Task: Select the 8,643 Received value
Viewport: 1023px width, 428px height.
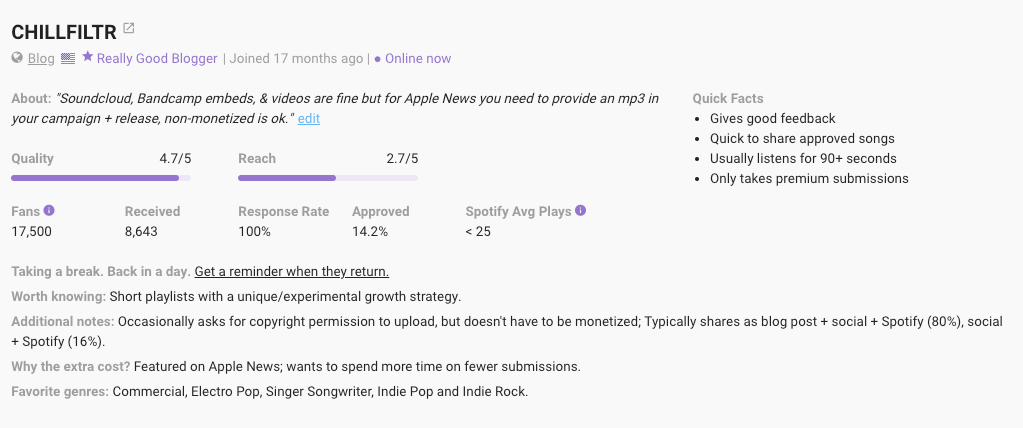Action: tap(141, 231)
